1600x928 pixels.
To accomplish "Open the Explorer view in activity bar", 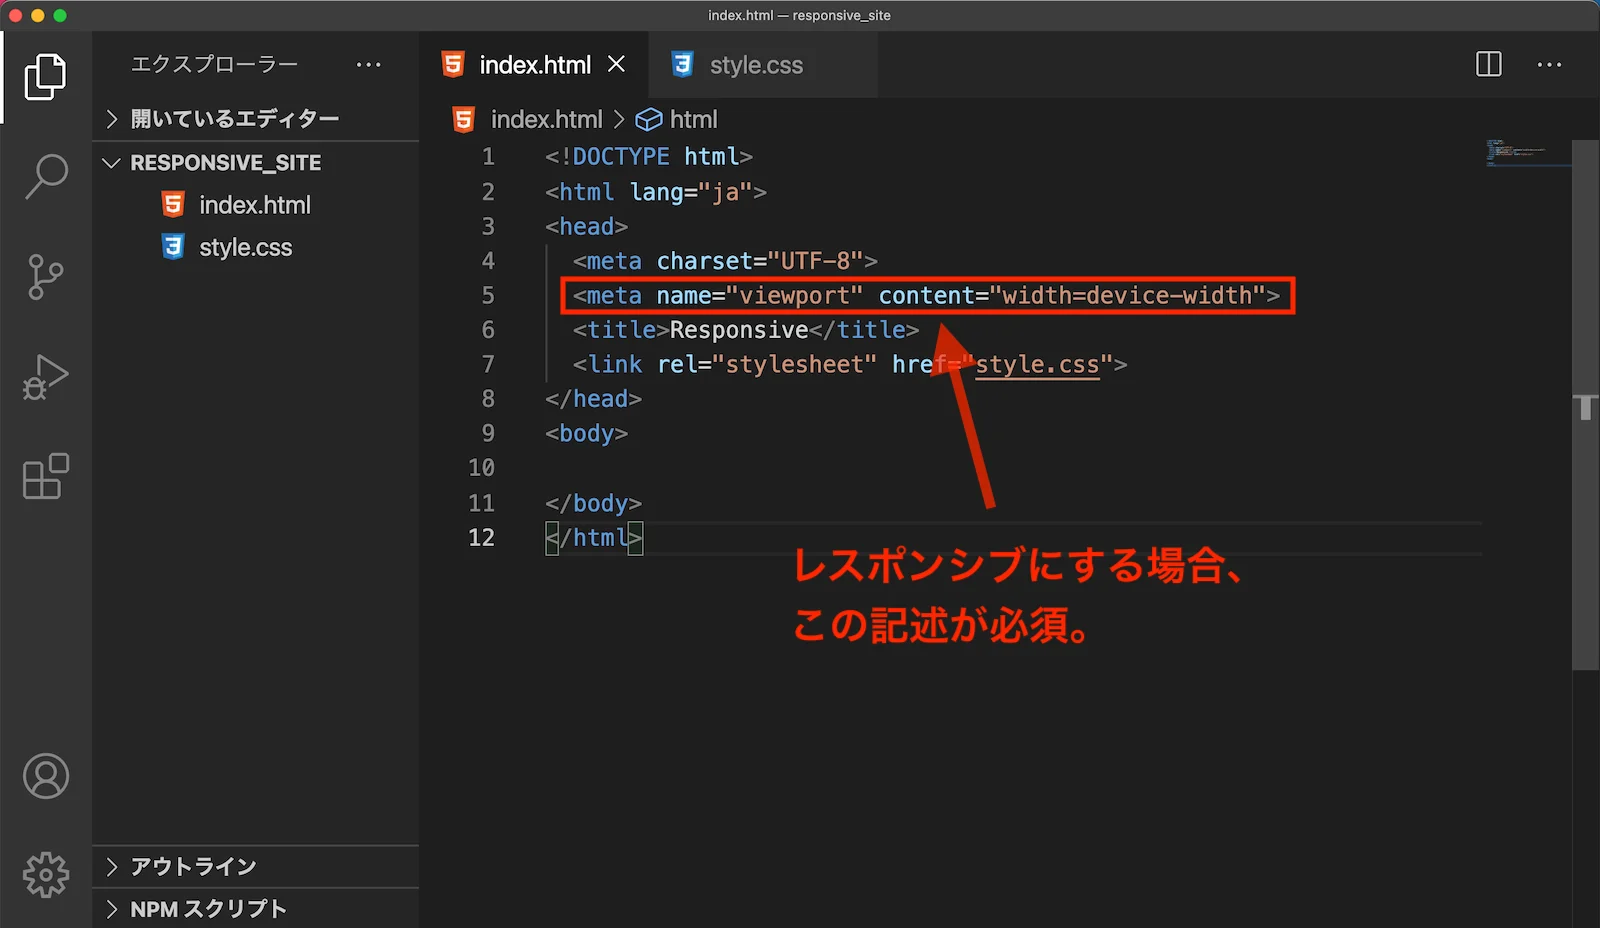I will (45, 77).
